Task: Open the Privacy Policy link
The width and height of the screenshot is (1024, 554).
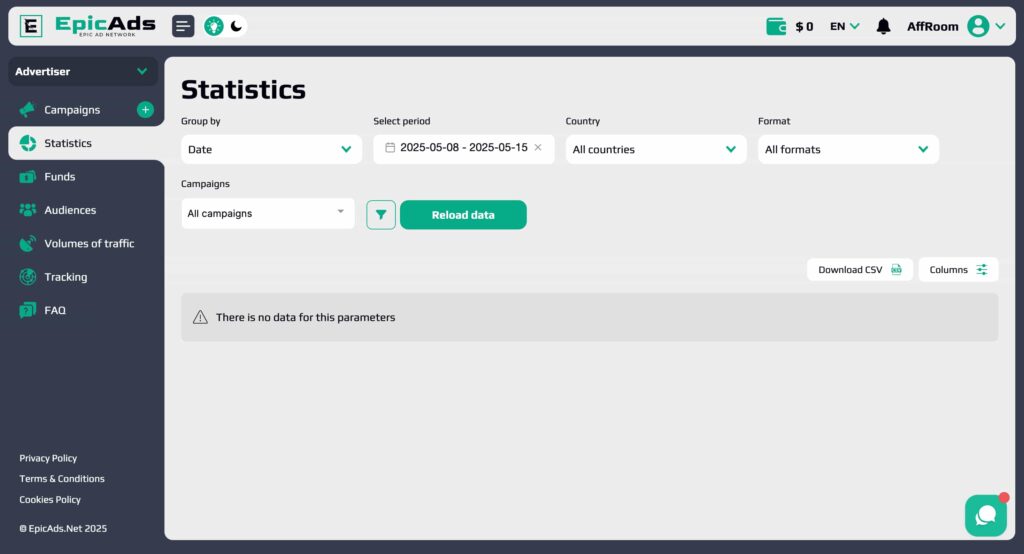Action: [48, 458]
